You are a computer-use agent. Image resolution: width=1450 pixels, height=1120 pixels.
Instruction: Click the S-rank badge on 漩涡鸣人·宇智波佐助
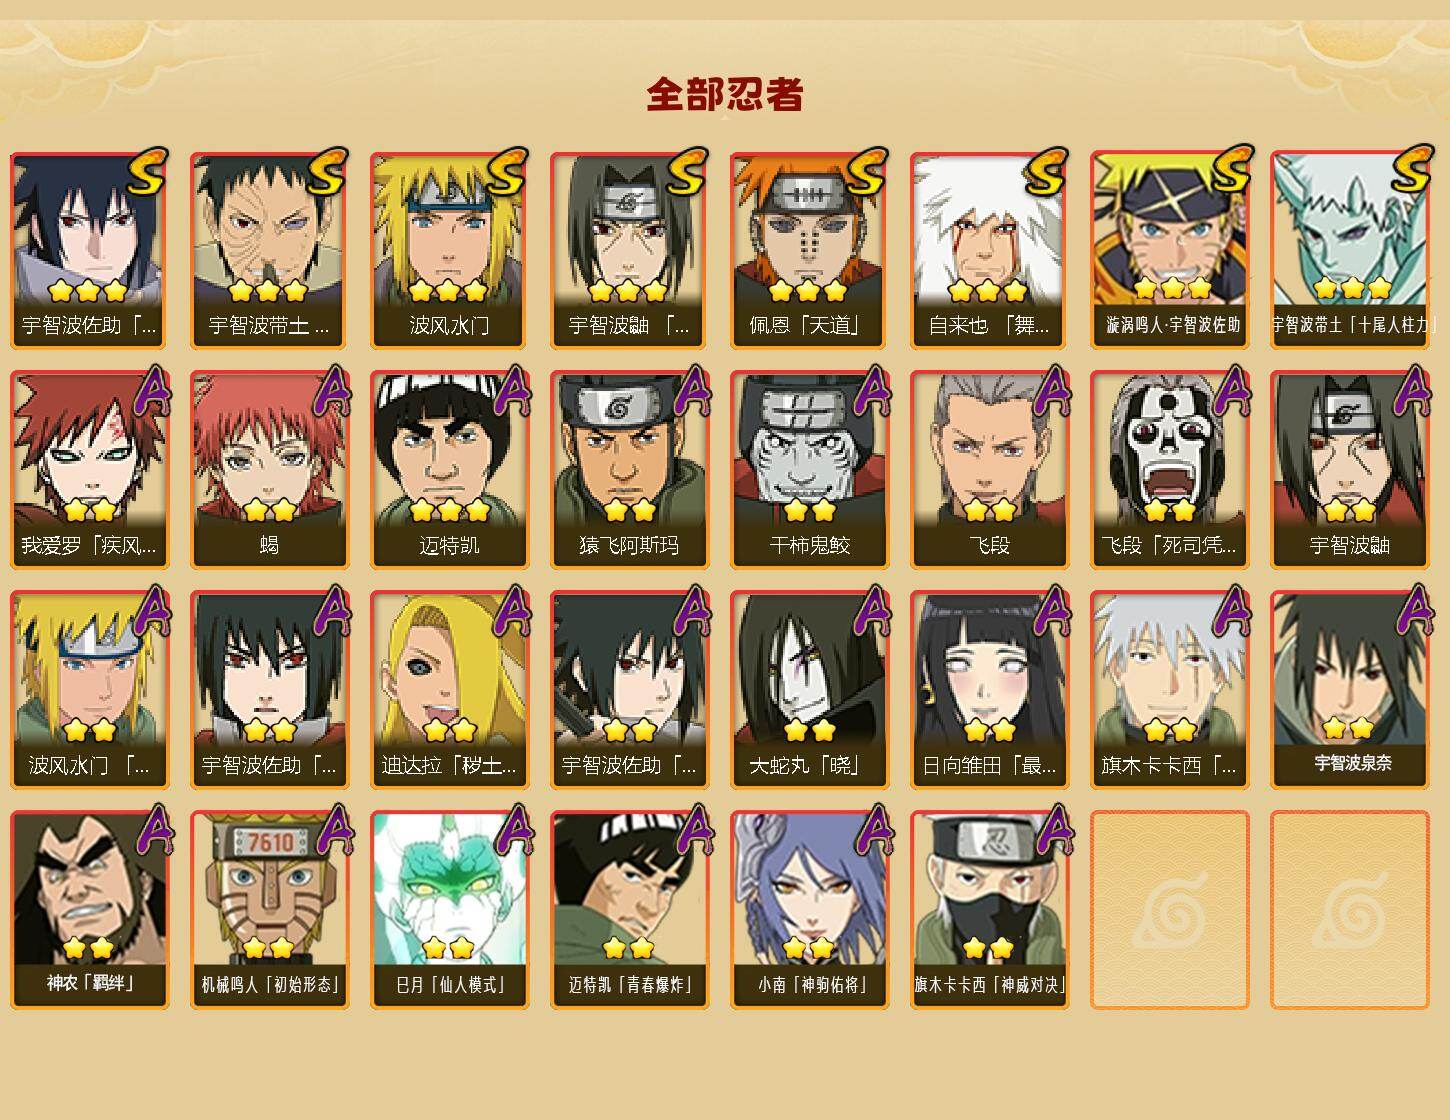pyautogui.click(x=1231, y=169)
